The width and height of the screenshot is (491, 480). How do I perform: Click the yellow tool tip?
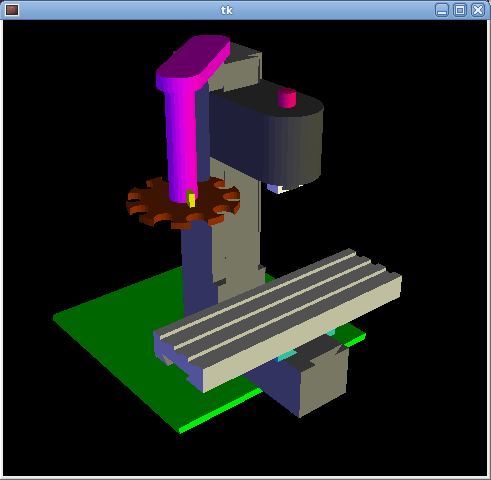(191, 199)
